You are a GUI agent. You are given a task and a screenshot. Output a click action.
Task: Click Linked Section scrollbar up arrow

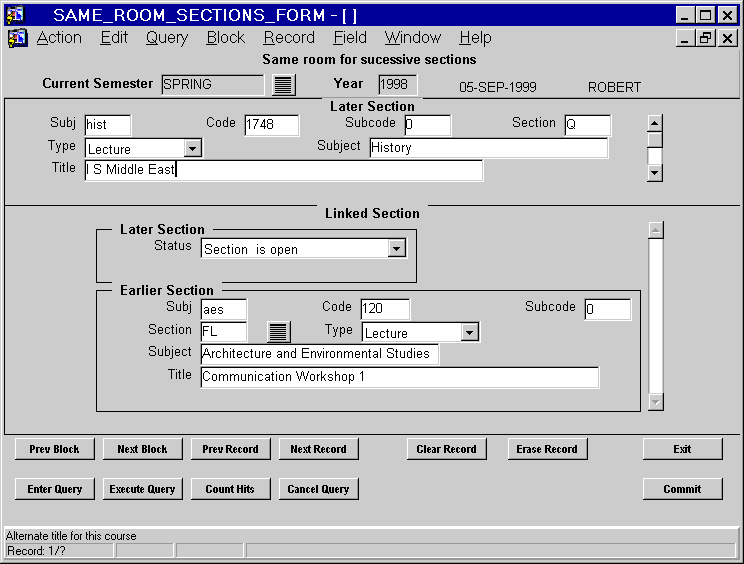(656, 231)
